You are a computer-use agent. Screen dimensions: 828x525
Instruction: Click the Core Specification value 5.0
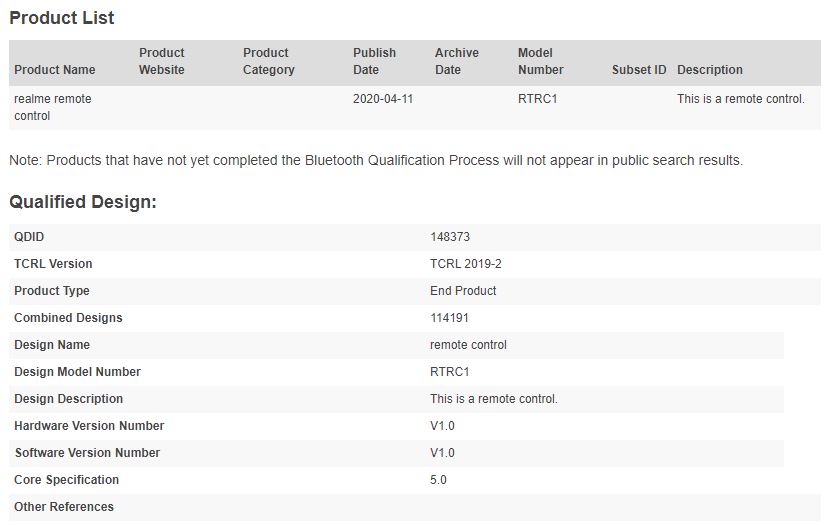438,479
